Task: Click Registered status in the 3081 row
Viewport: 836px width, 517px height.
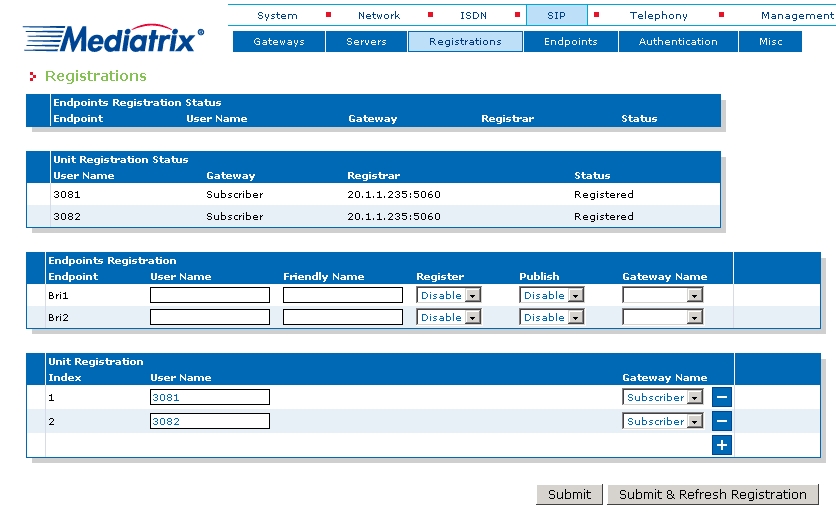Action: [604, 195]
